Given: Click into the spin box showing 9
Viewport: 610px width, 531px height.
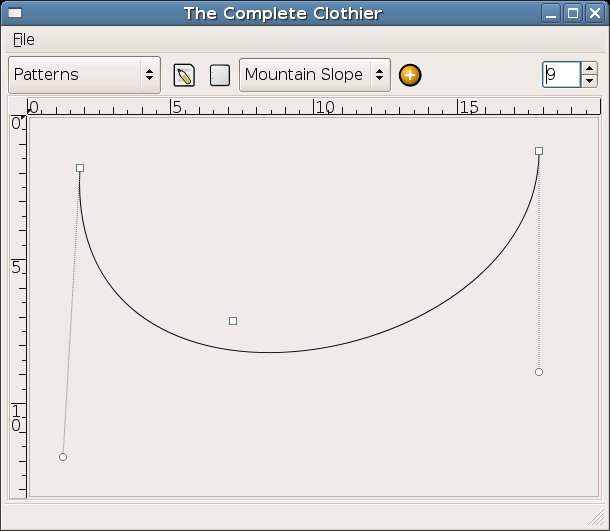Looking at the screenshot, I should pos(561,74).
